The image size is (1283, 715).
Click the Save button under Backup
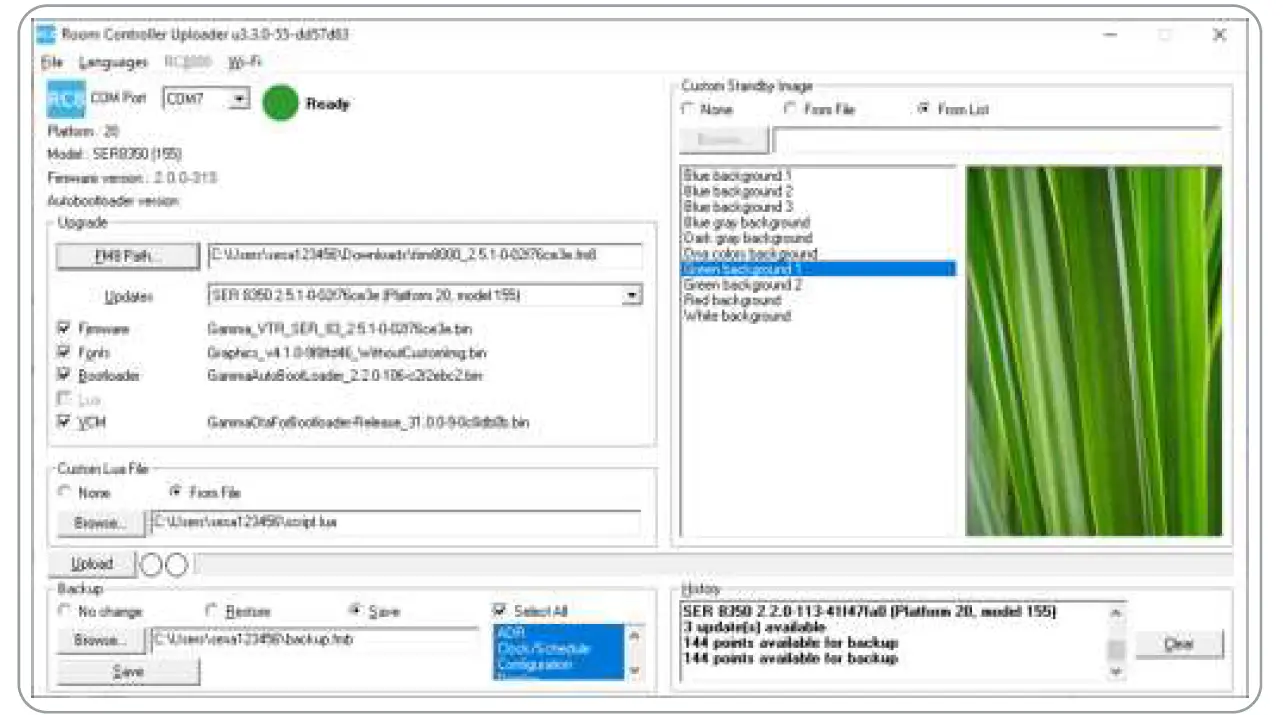[x=128, y=672]
